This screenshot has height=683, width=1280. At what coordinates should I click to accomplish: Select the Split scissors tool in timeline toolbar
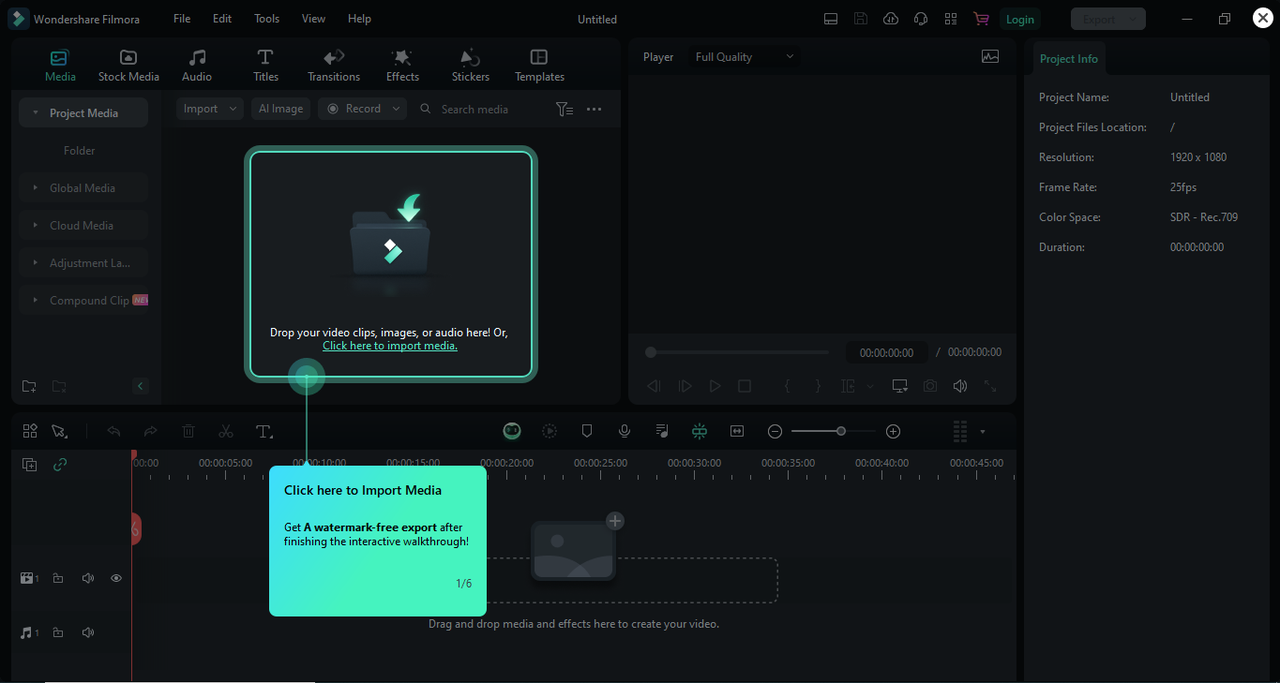coord(226,431)
